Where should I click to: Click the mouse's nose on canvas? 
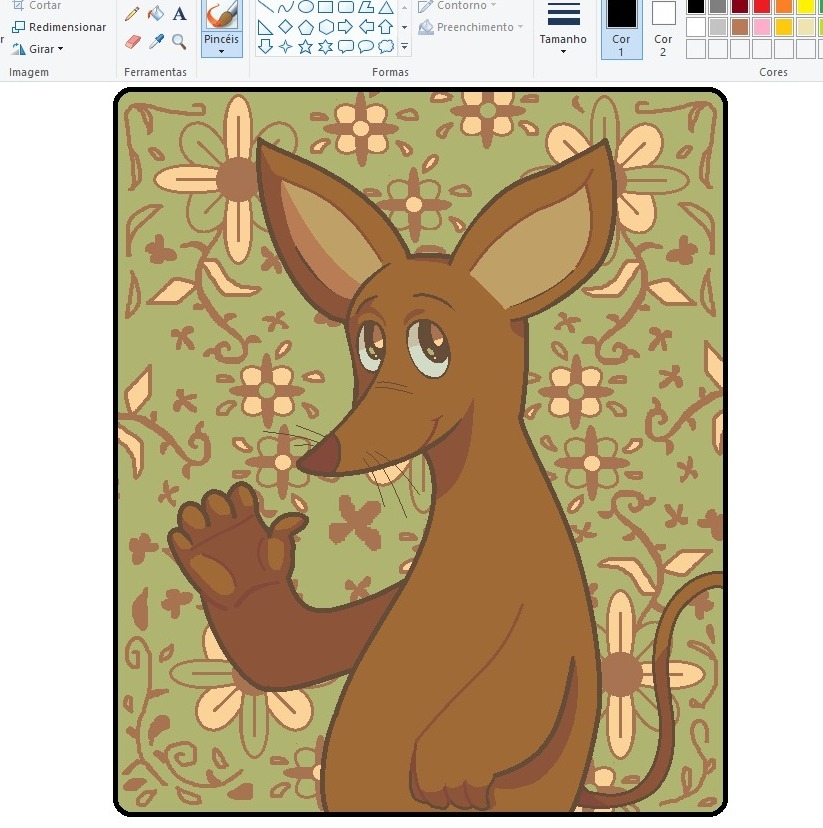pos(312,461)
